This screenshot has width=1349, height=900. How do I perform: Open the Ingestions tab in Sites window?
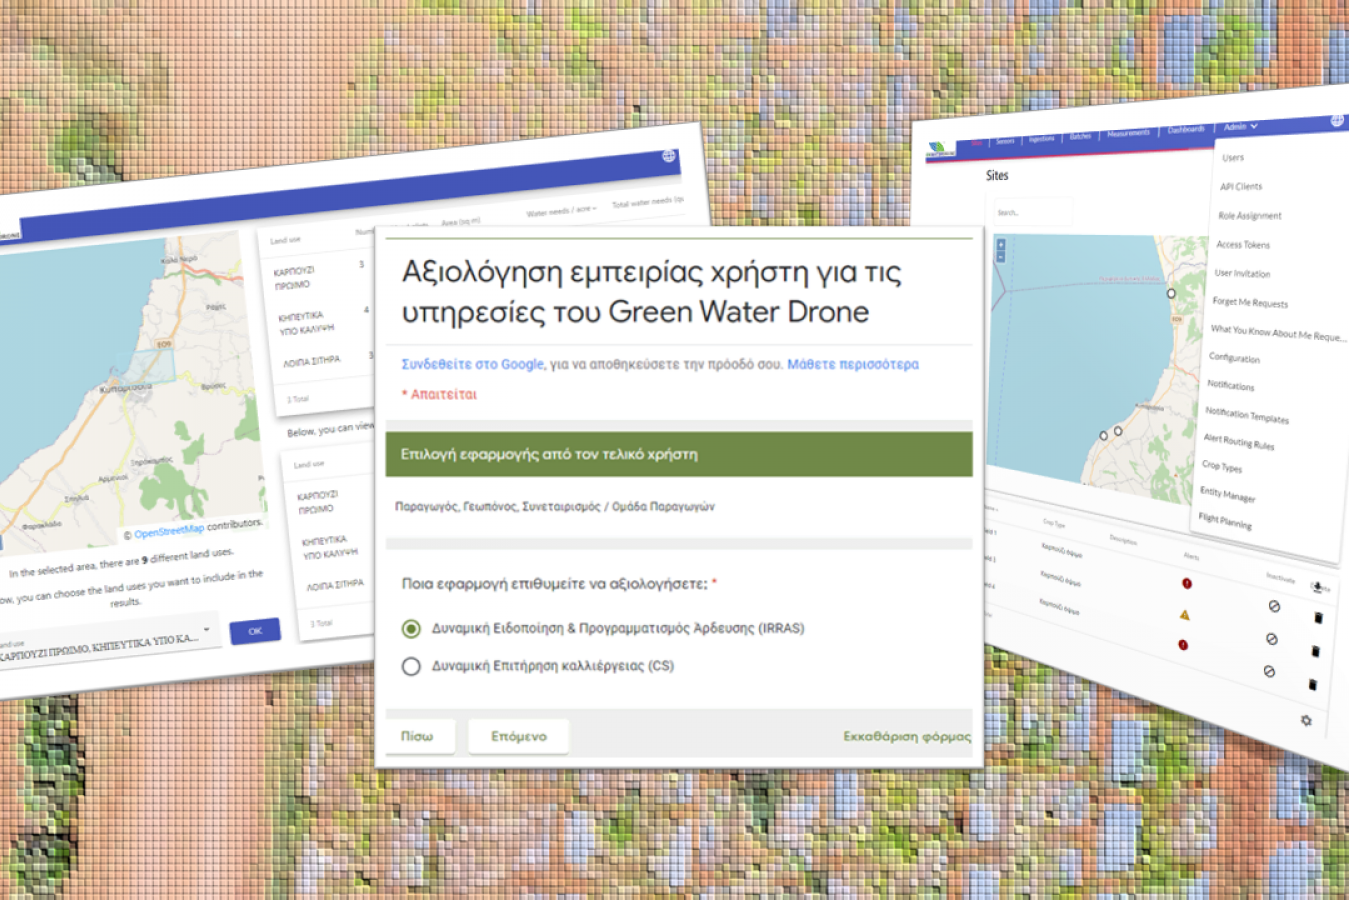(x=1041, y=138)
